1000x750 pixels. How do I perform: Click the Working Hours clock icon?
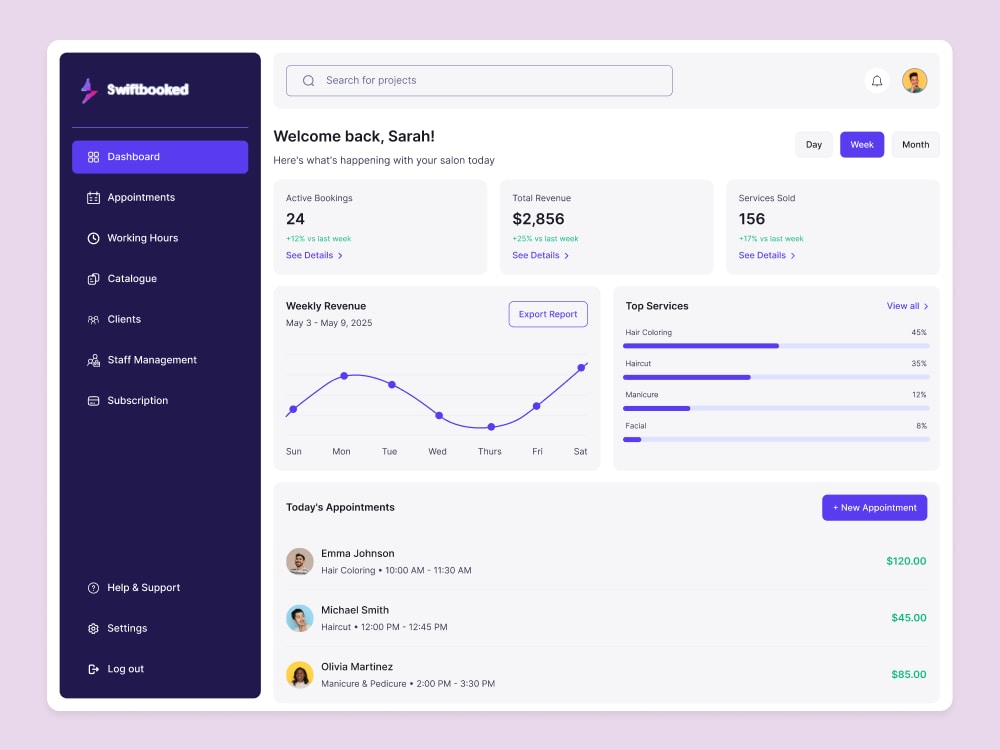(x=93, y=238)
